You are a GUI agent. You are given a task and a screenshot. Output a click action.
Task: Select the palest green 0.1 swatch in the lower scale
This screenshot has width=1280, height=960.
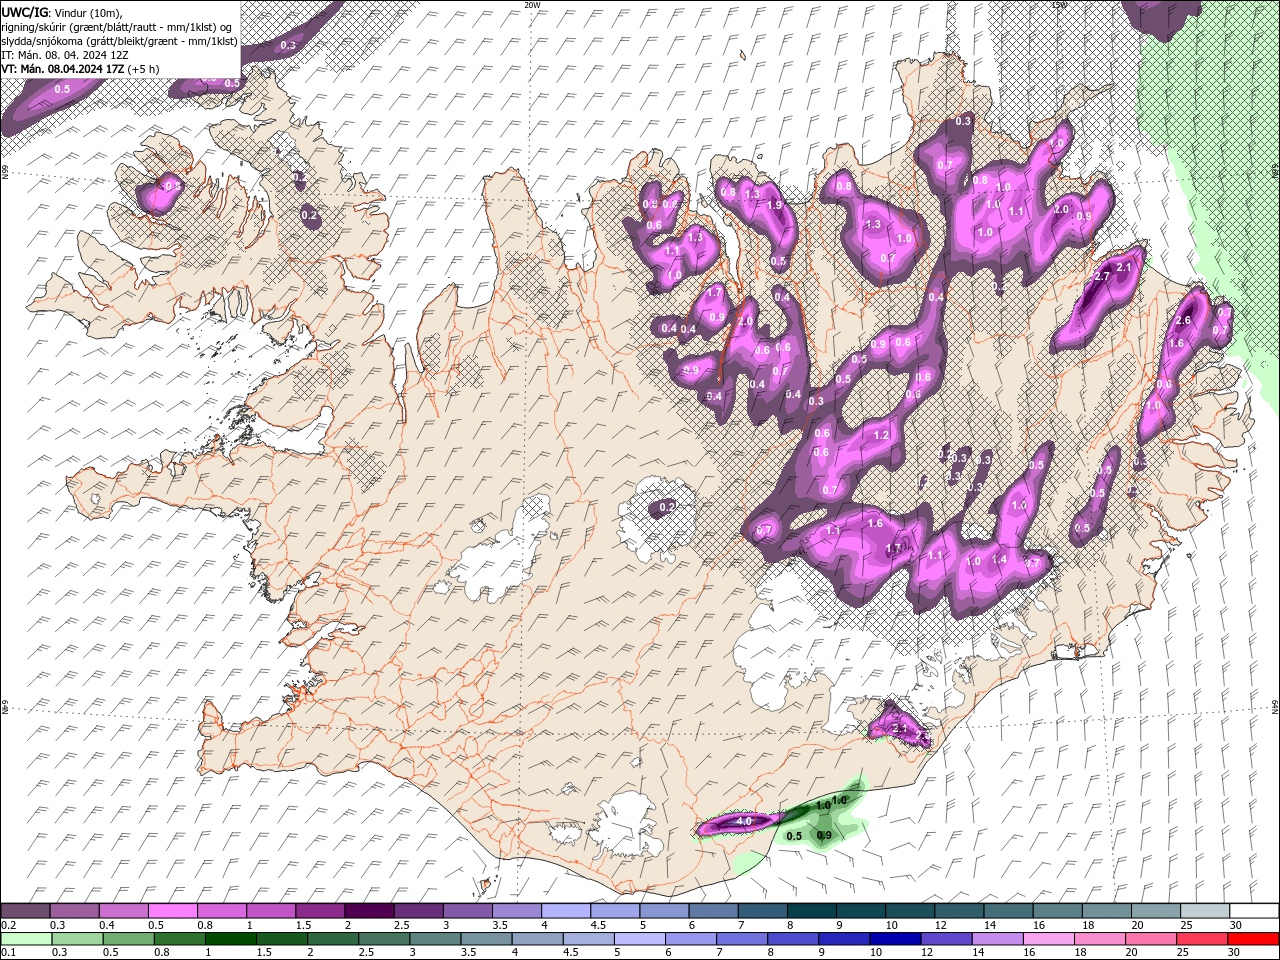click(26, 938)
